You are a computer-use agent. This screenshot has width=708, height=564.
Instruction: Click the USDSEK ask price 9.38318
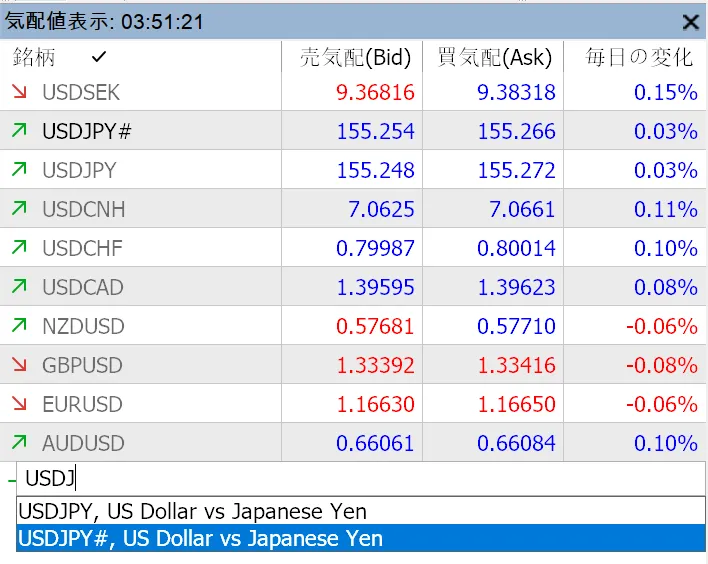click(x=516, y=93)
